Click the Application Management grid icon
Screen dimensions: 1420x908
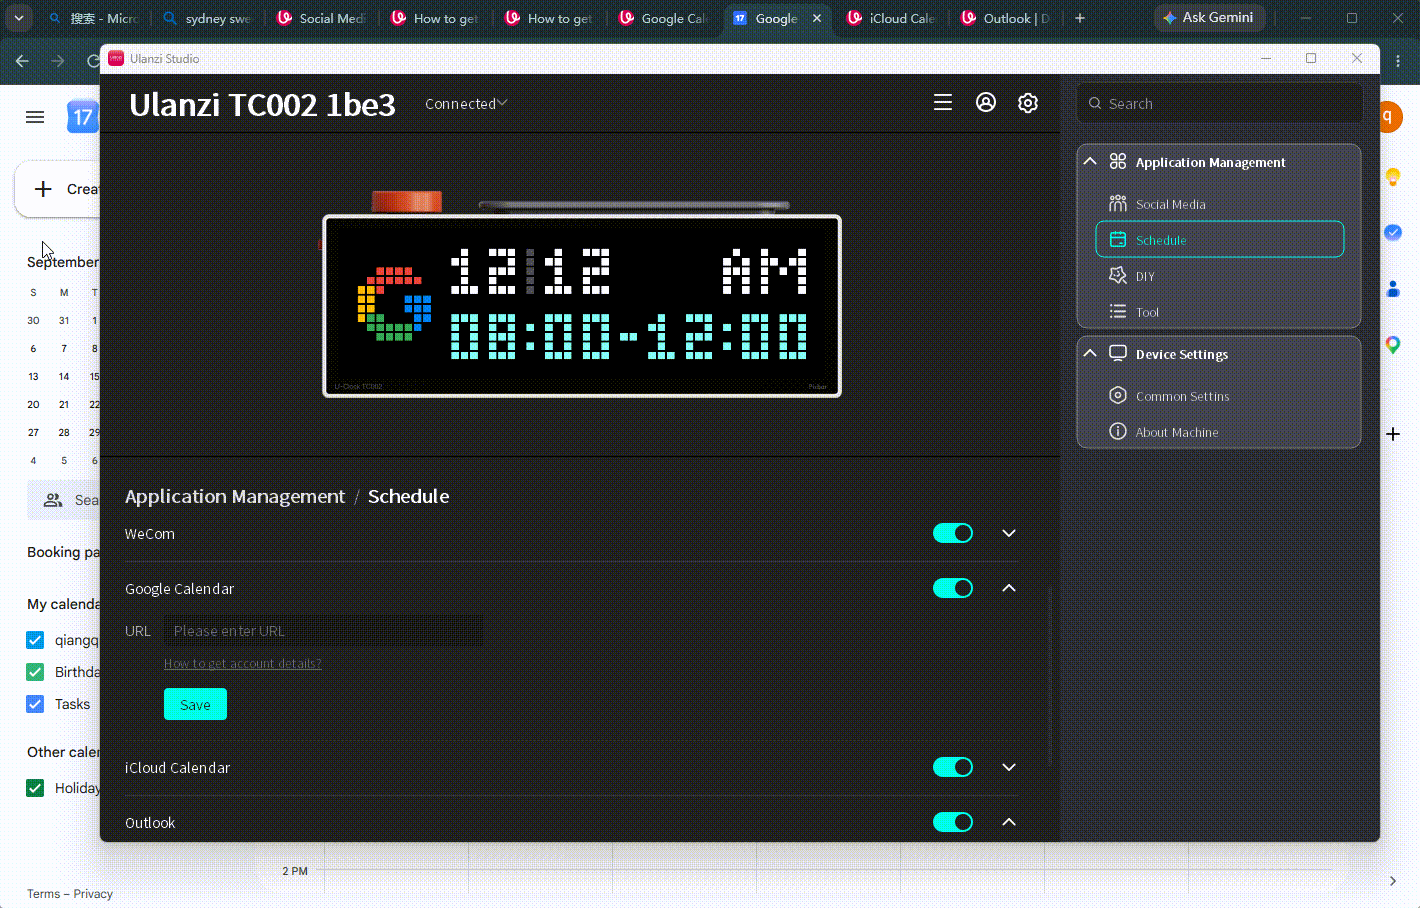click(1118, 161)
